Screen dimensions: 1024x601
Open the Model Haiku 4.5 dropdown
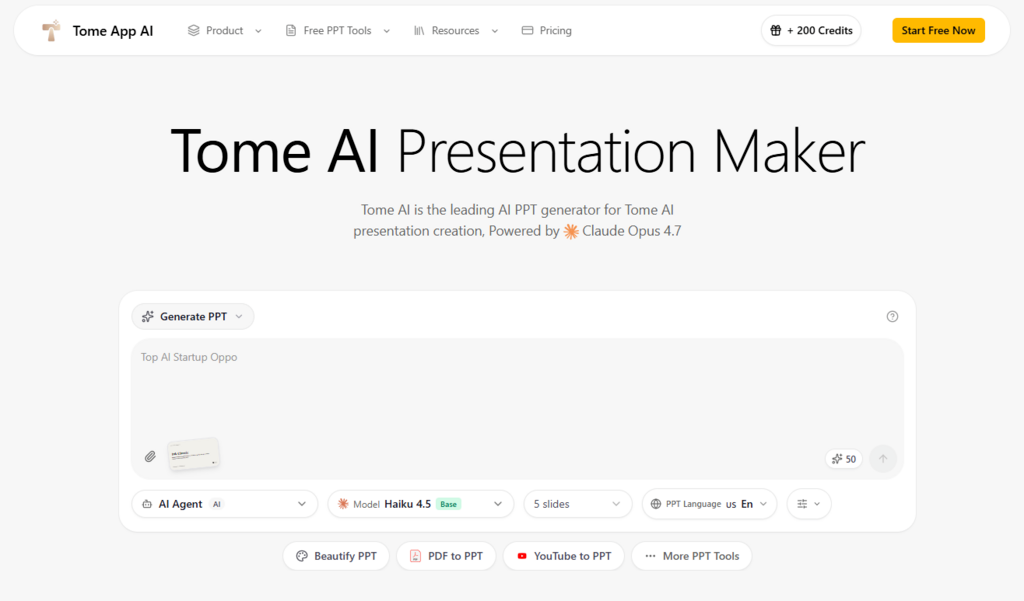pos(421,504)
